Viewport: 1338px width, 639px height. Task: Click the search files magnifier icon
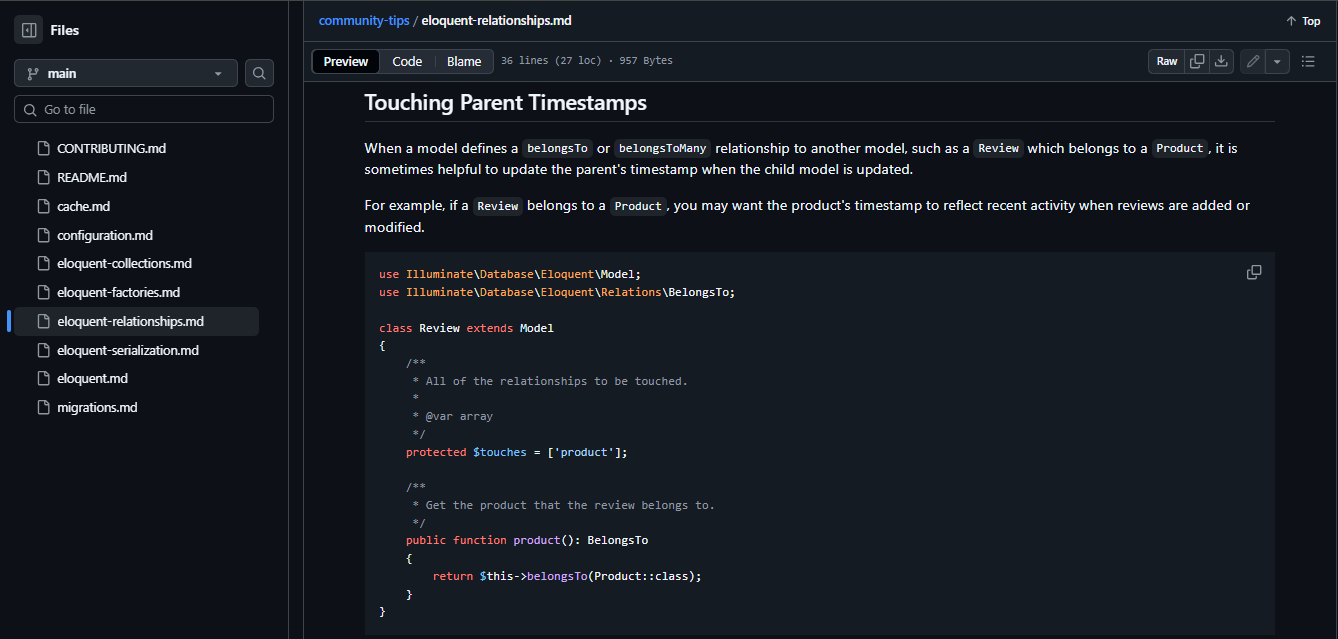(x=259, y=73)
